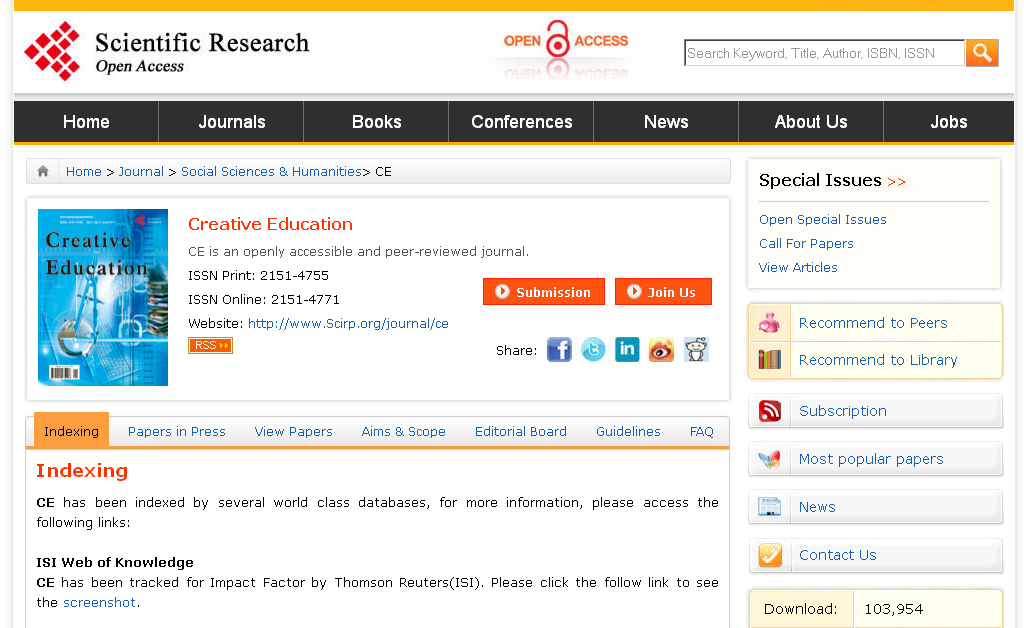Click the Creative Education cover thumbnail
The width and height of the screenshot is (1024, 628).
(103, 297)
